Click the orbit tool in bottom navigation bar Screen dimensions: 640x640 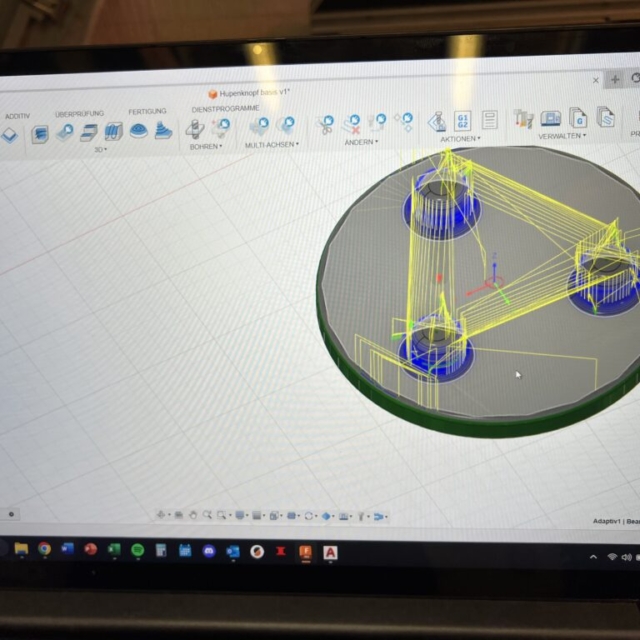pyautogui.click(x=161, y=515)
